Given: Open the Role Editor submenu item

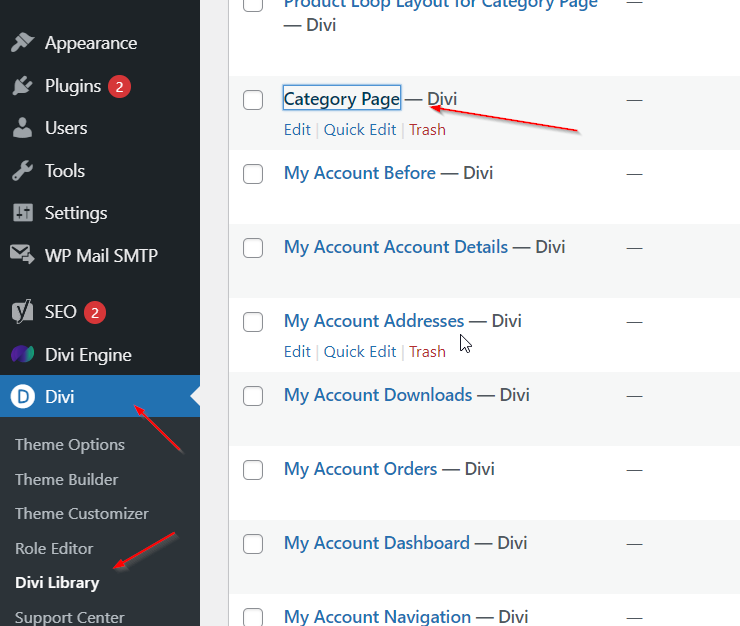Looking at the screenshot, I should pos(54,548).
